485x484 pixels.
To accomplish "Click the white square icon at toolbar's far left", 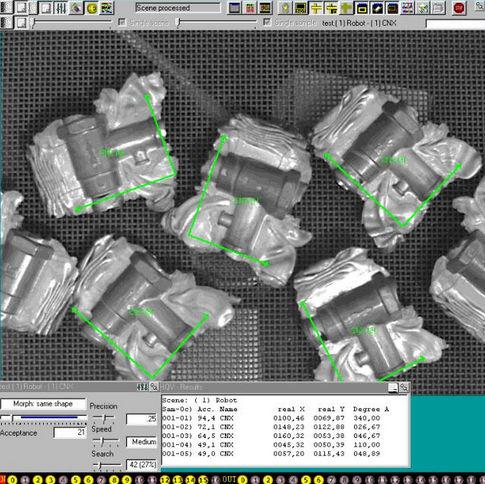I will click(22, 8).
